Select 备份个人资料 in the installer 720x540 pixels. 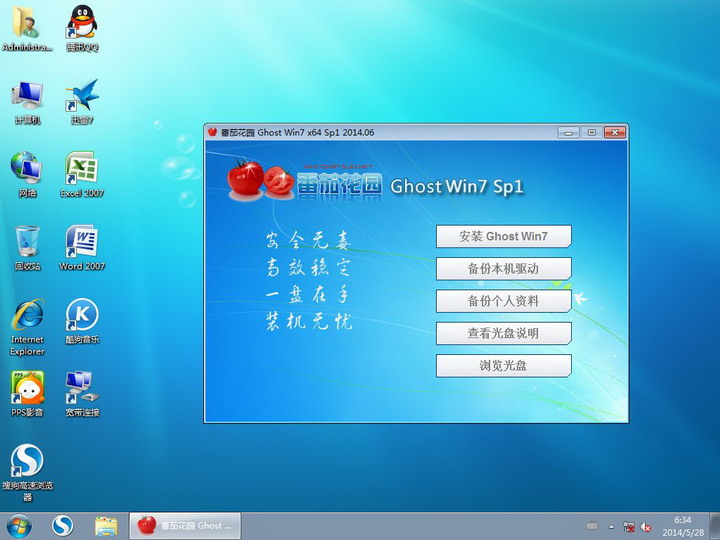tap(503, 300)
